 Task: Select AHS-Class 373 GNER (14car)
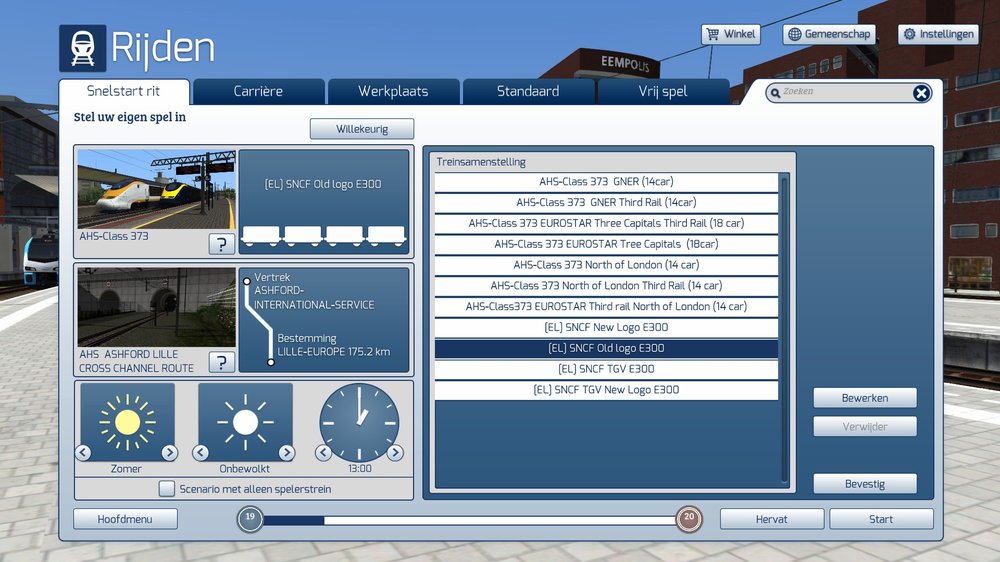606,182
